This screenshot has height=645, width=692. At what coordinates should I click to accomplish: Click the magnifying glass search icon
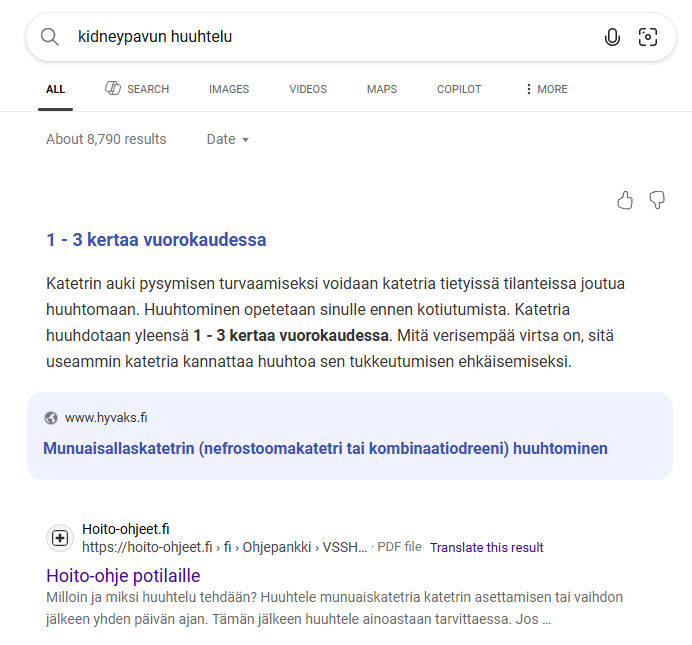(49, 37)
